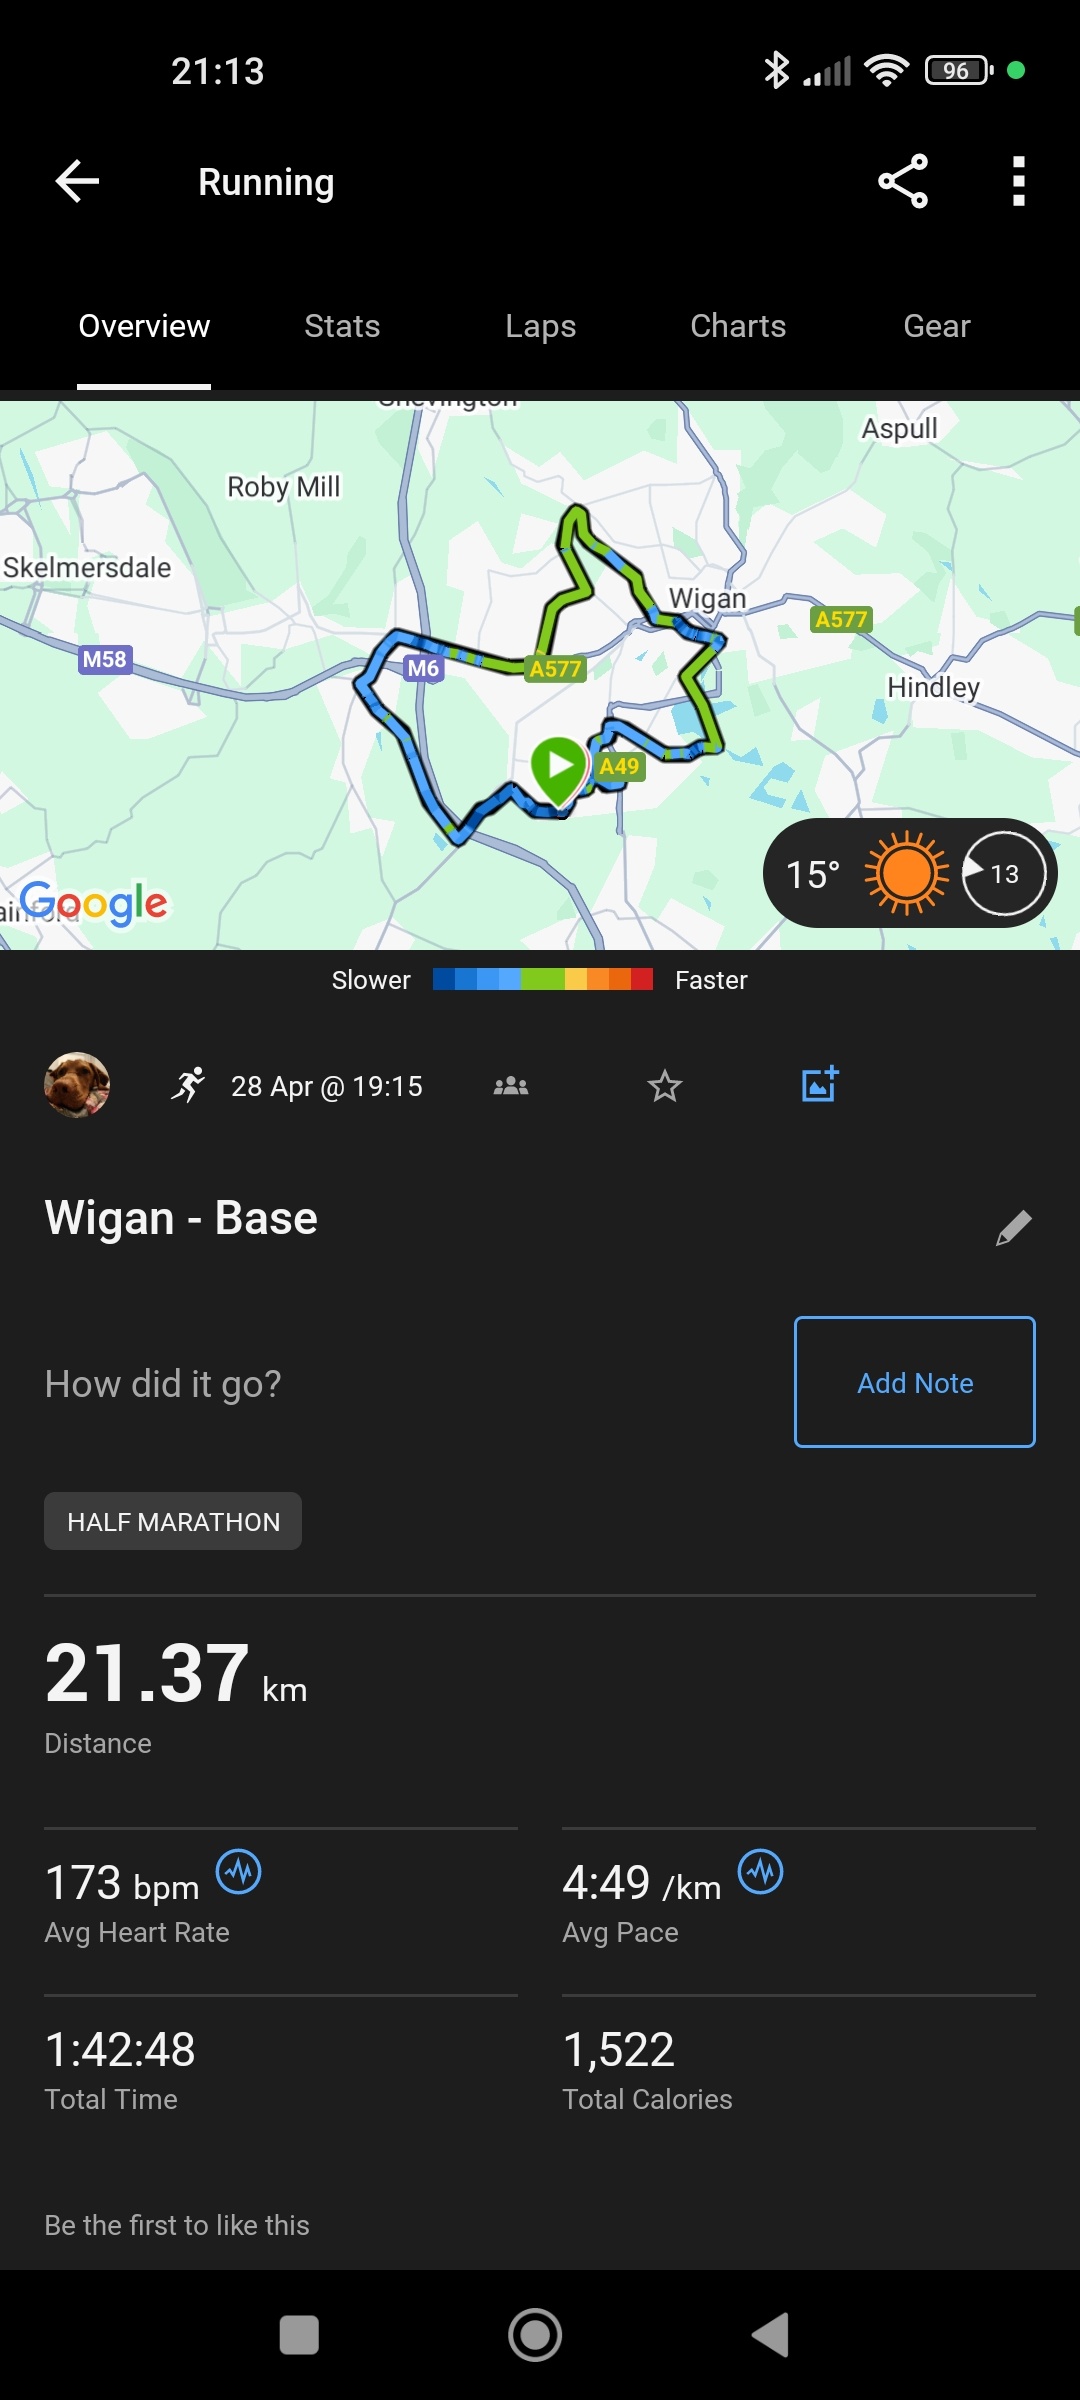
Task: Select the Gear tab
Action: [x=937, y=326]
